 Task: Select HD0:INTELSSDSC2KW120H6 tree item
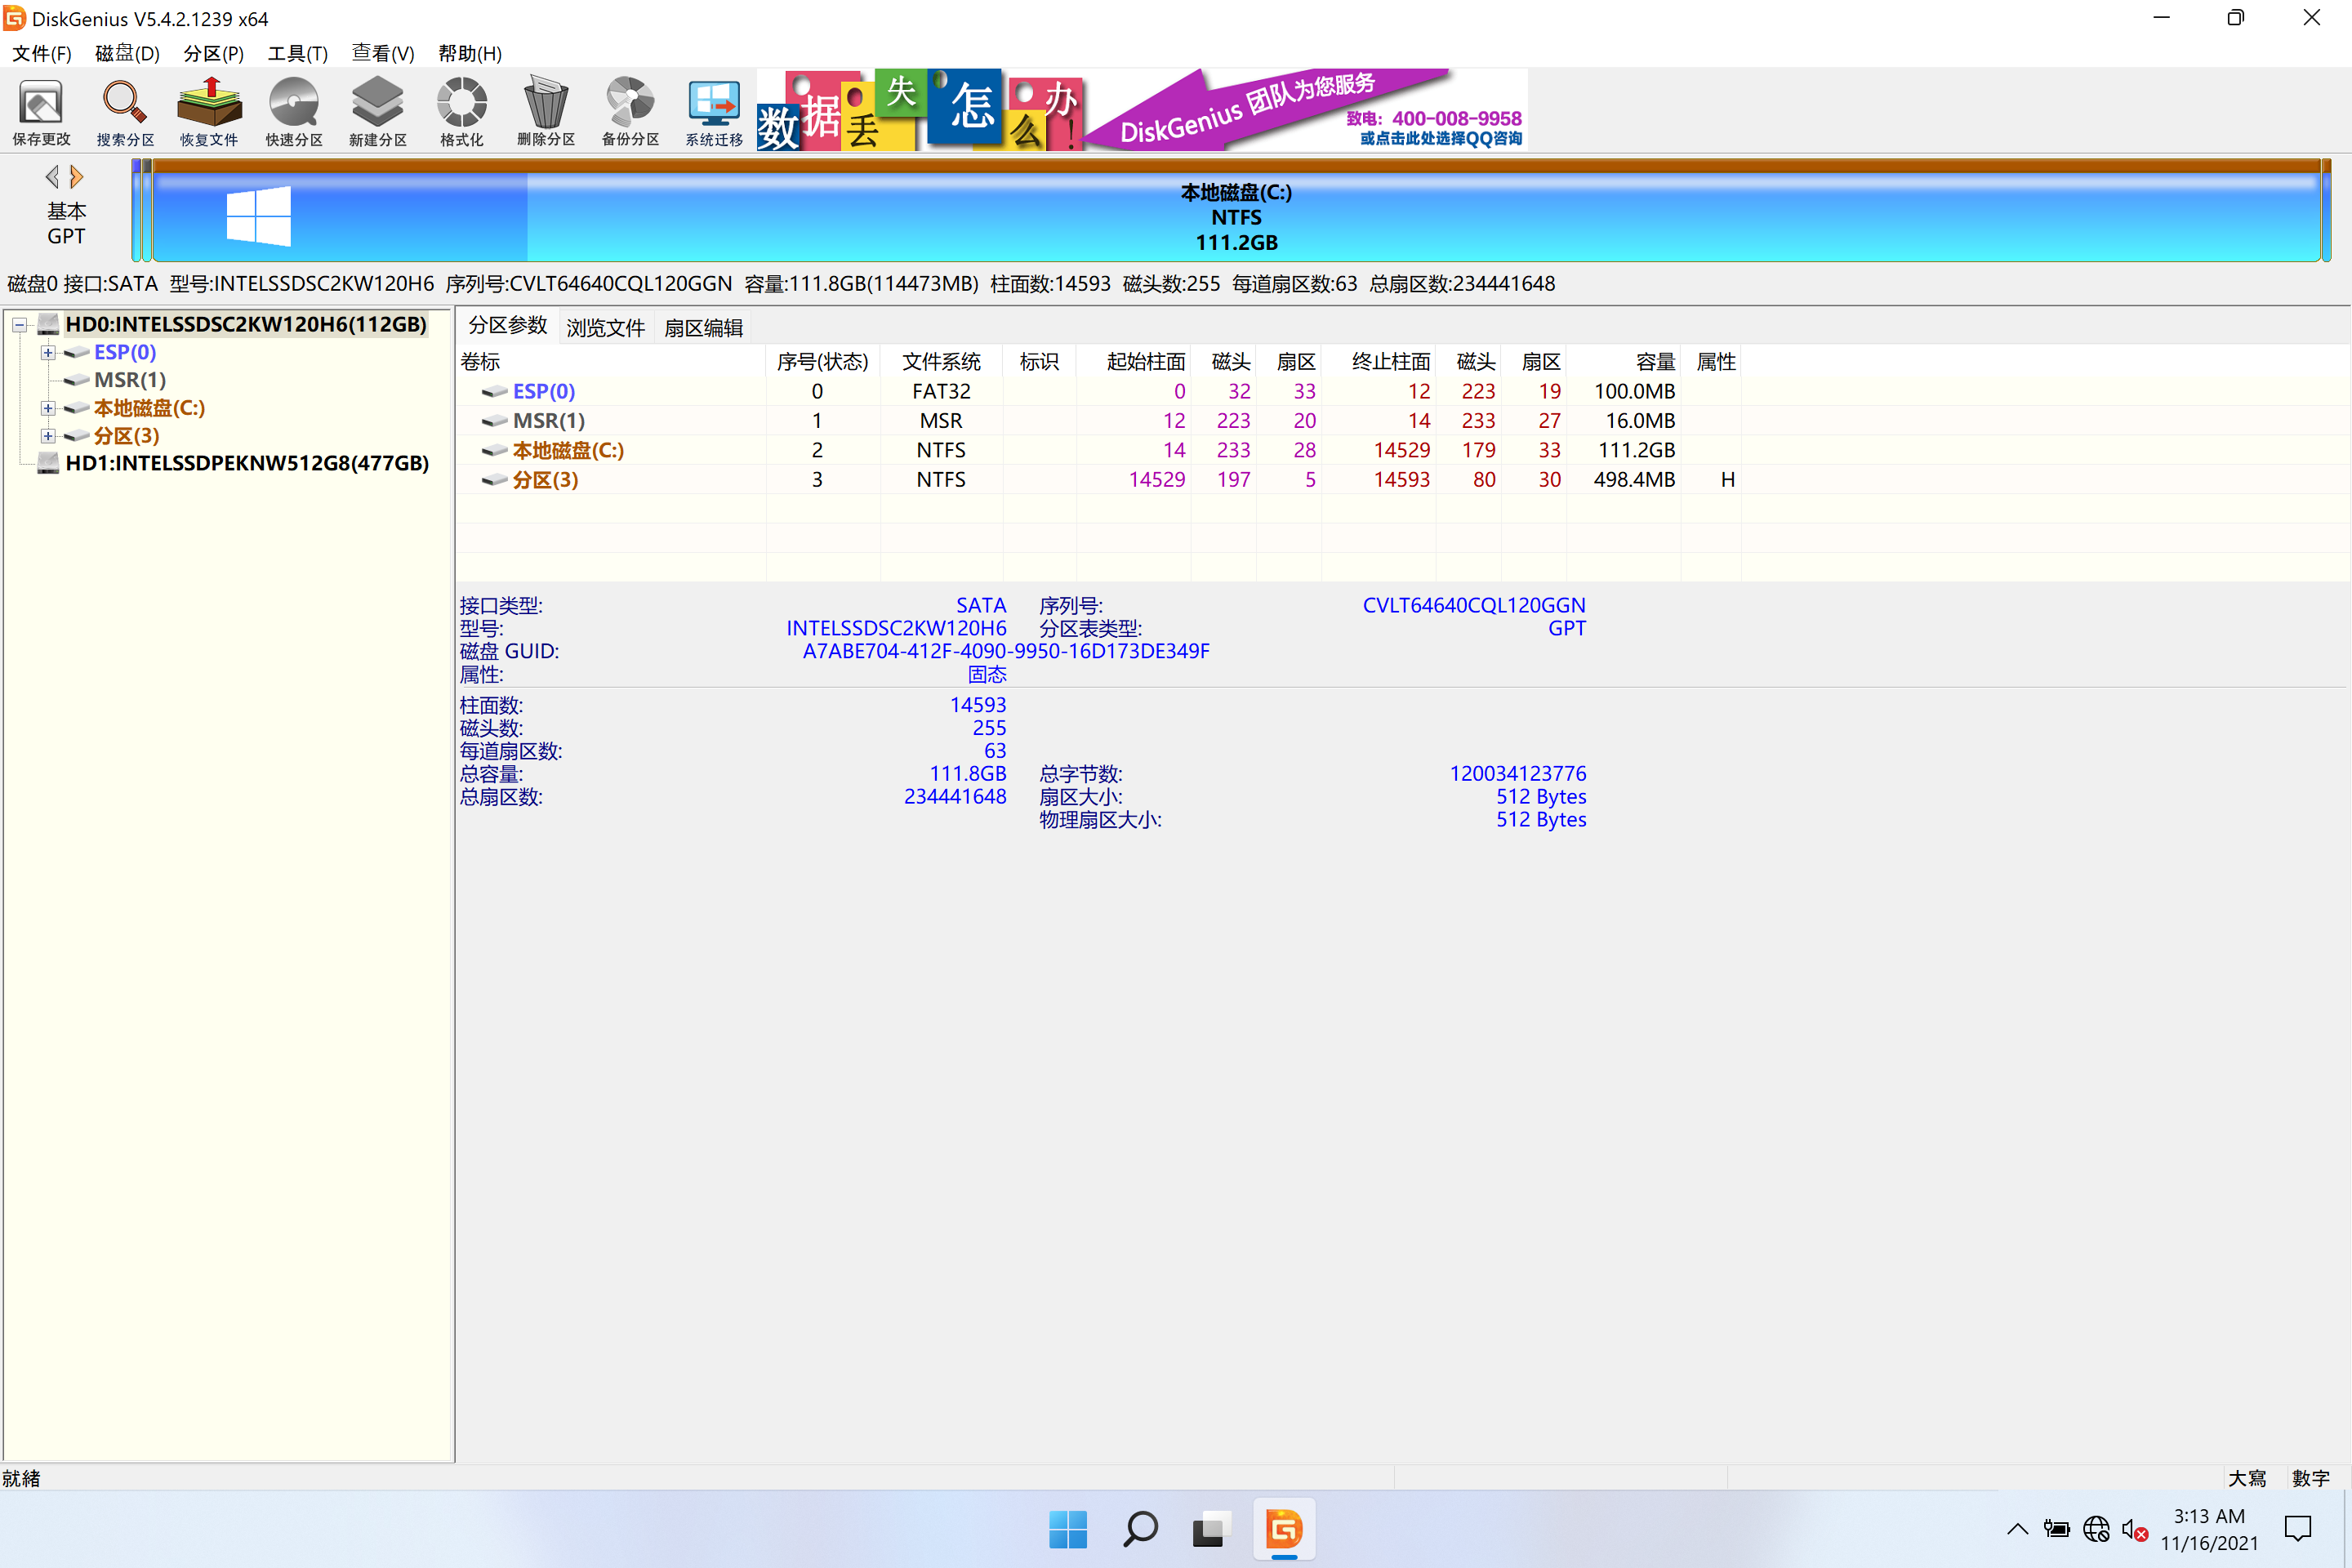246,324
